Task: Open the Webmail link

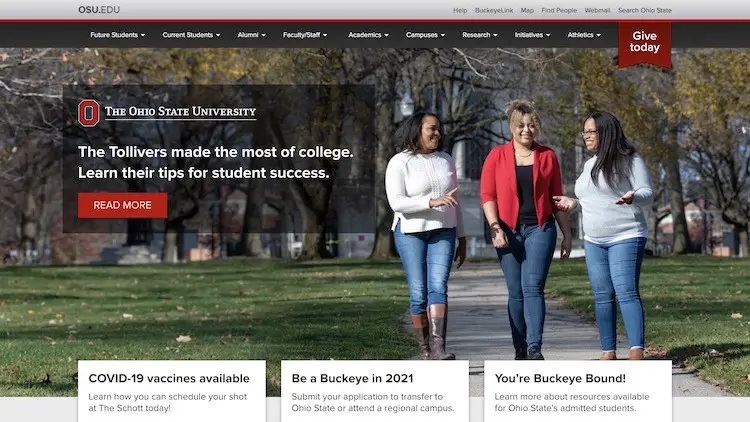Action: pyautogui.click(x=597, y=10)
